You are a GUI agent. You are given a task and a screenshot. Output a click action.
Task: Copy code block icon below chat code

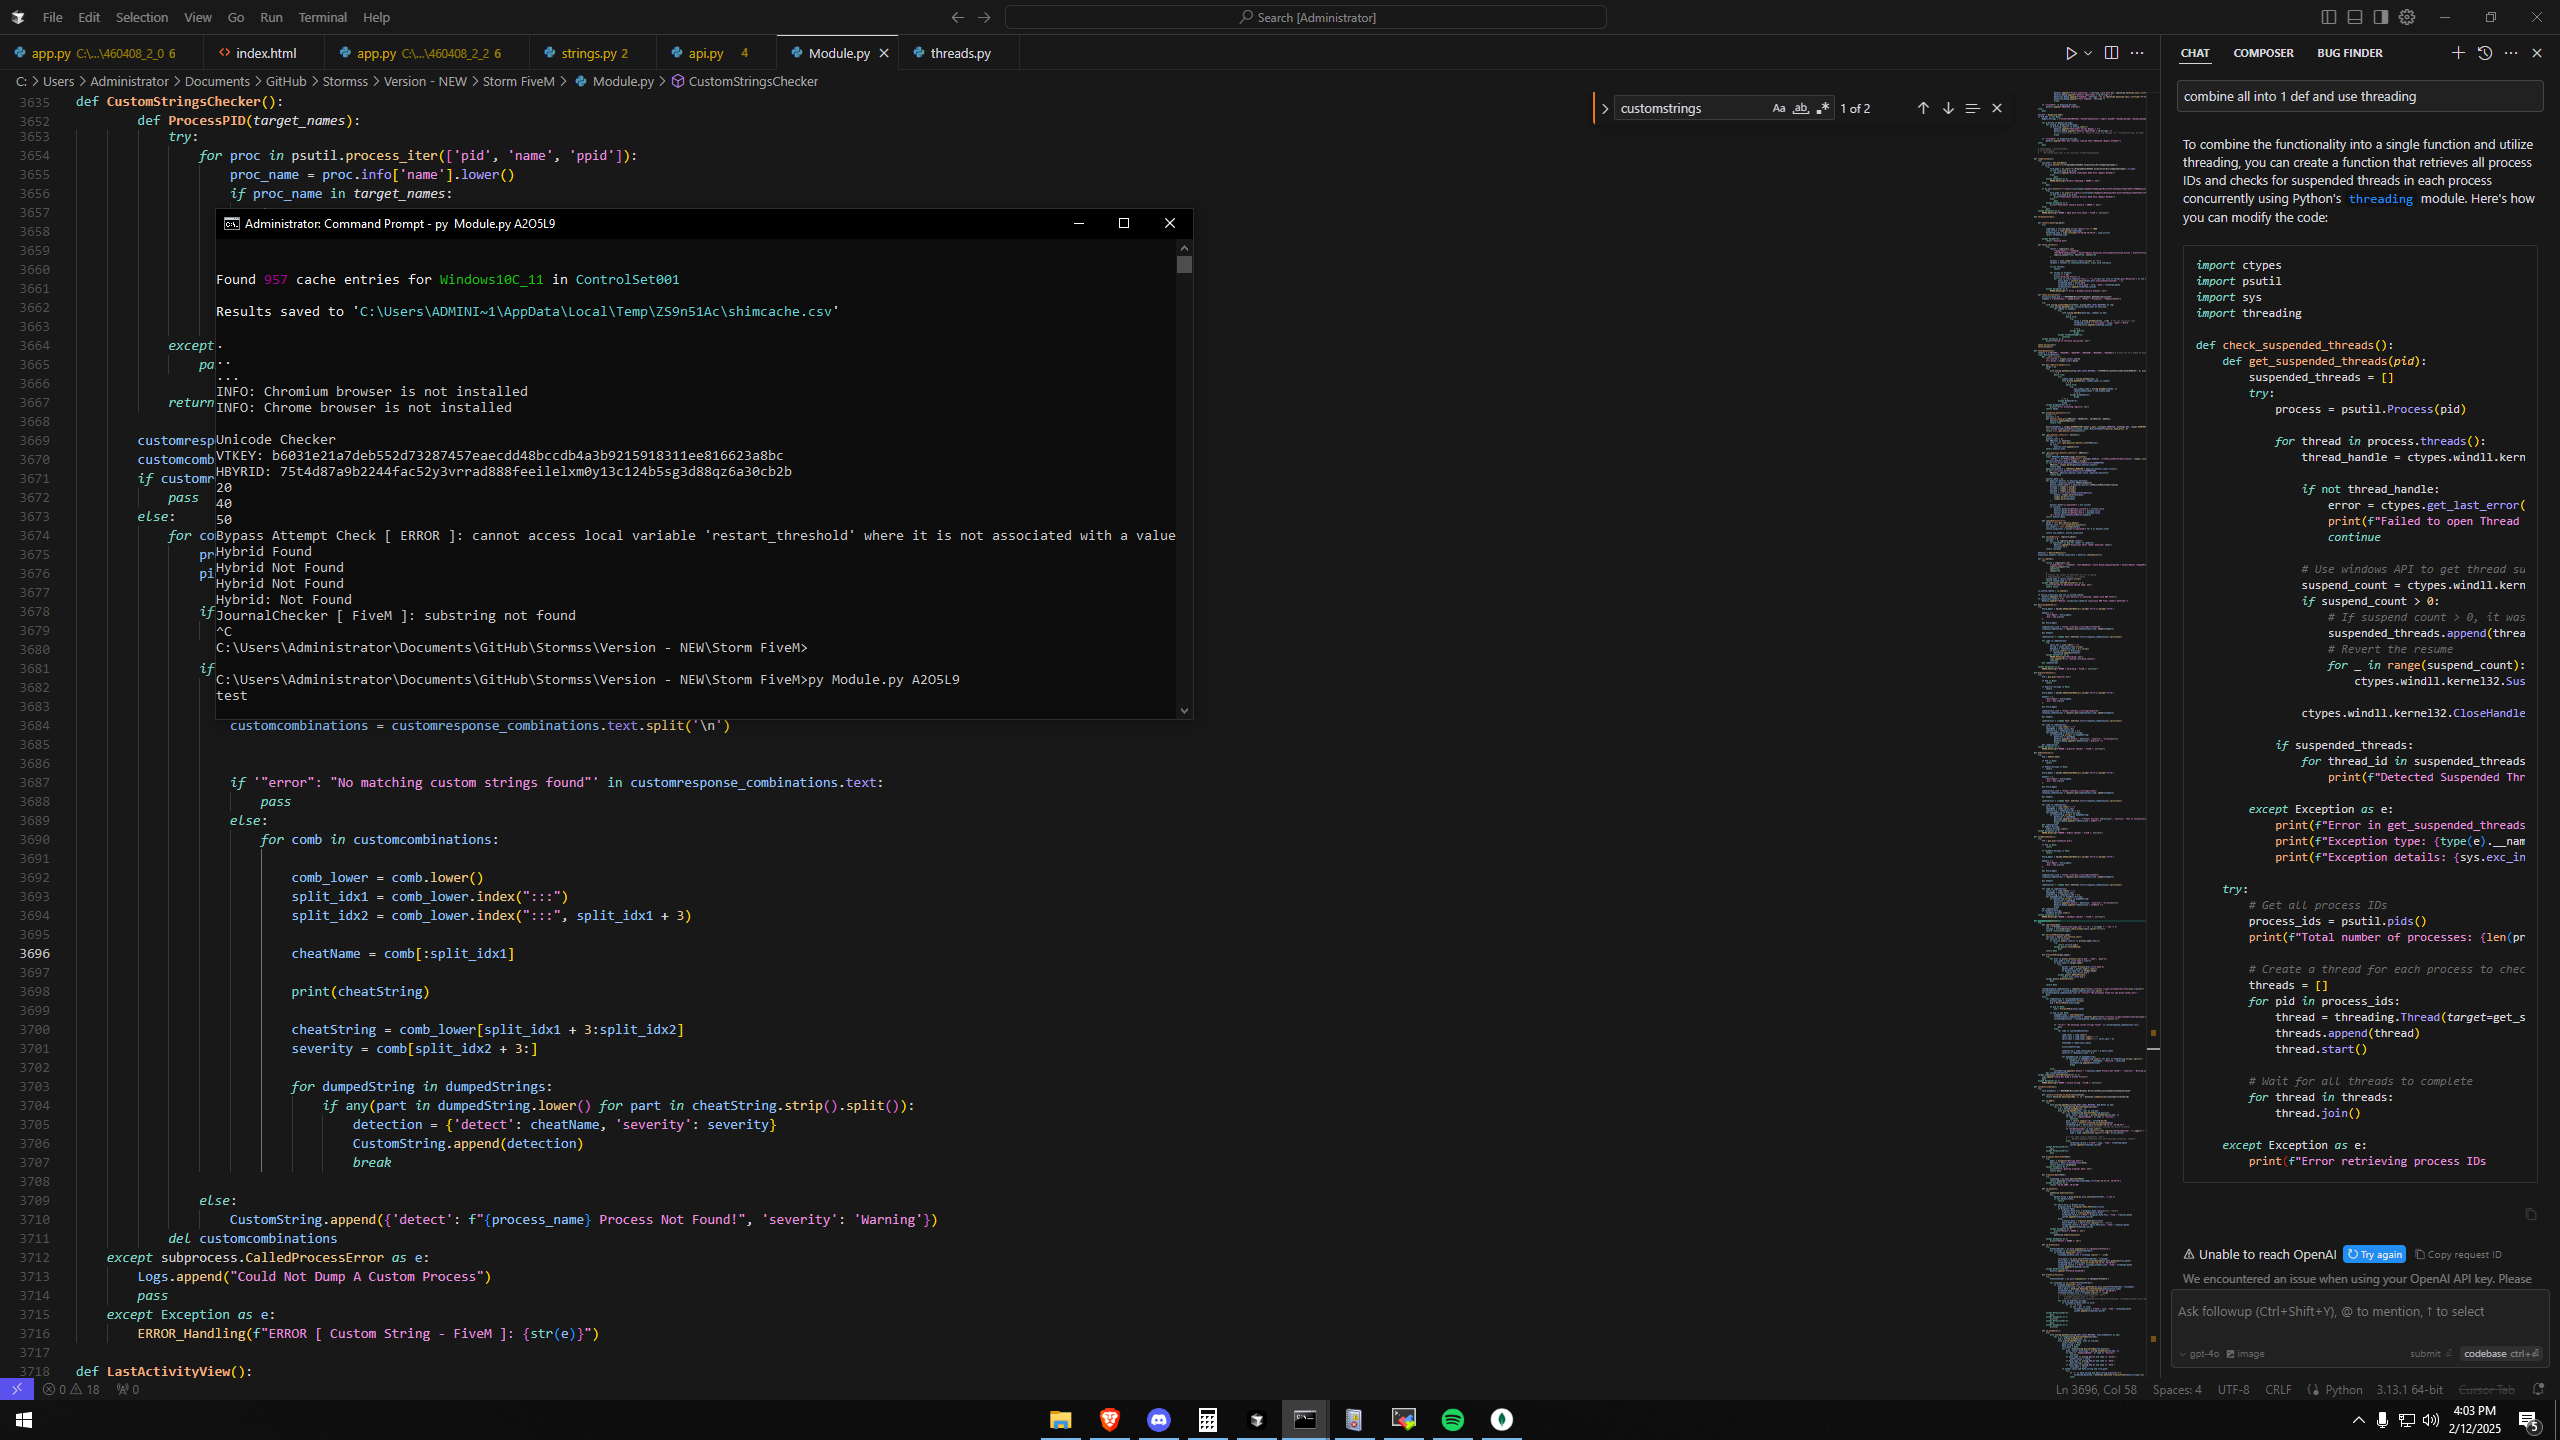point(2531,1214)
